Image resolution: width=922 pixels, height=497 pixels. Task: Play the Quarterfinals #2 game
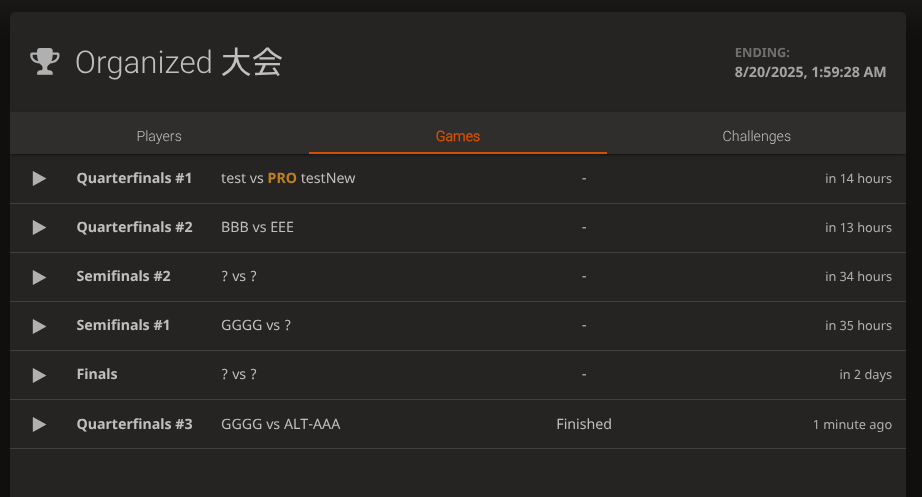39,228
